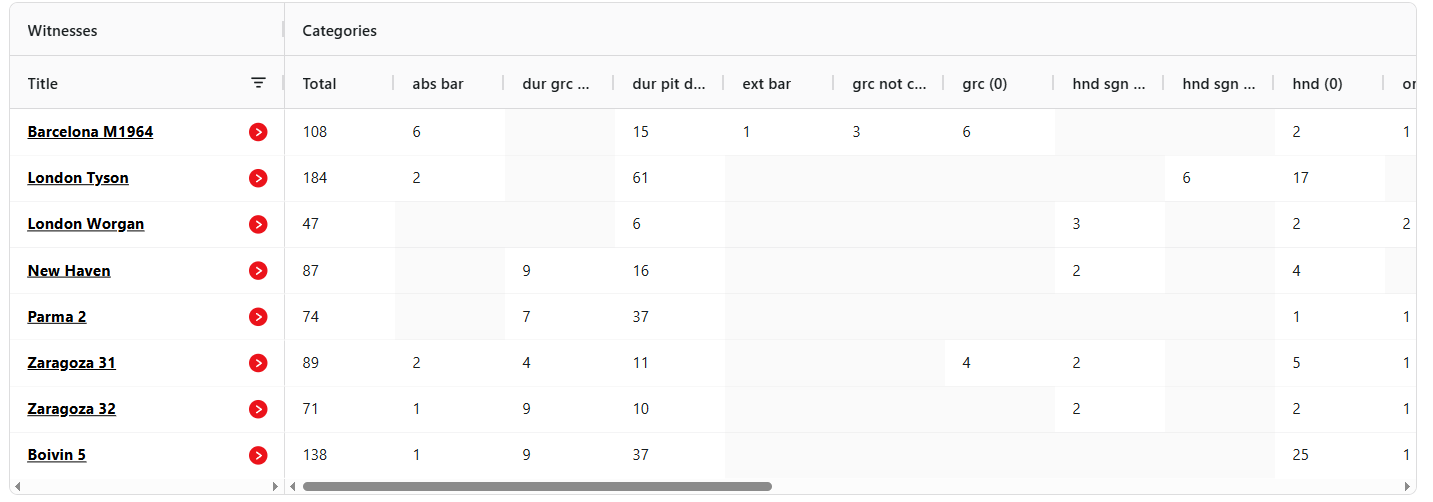Viewport: 1433px width, 502px height.
Task: Click the red arrow beside New Haven
Action: 258,271
